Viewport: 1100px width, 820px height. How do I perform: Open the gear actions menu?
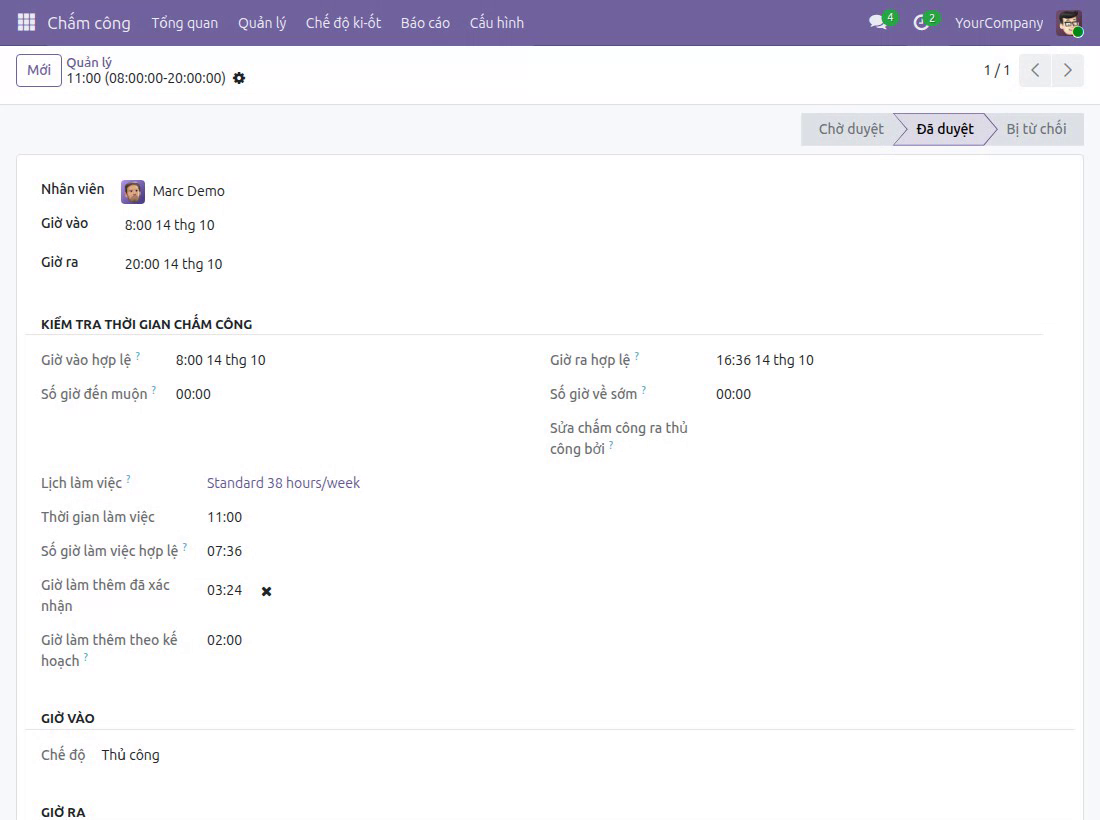(x=239, y=78)
